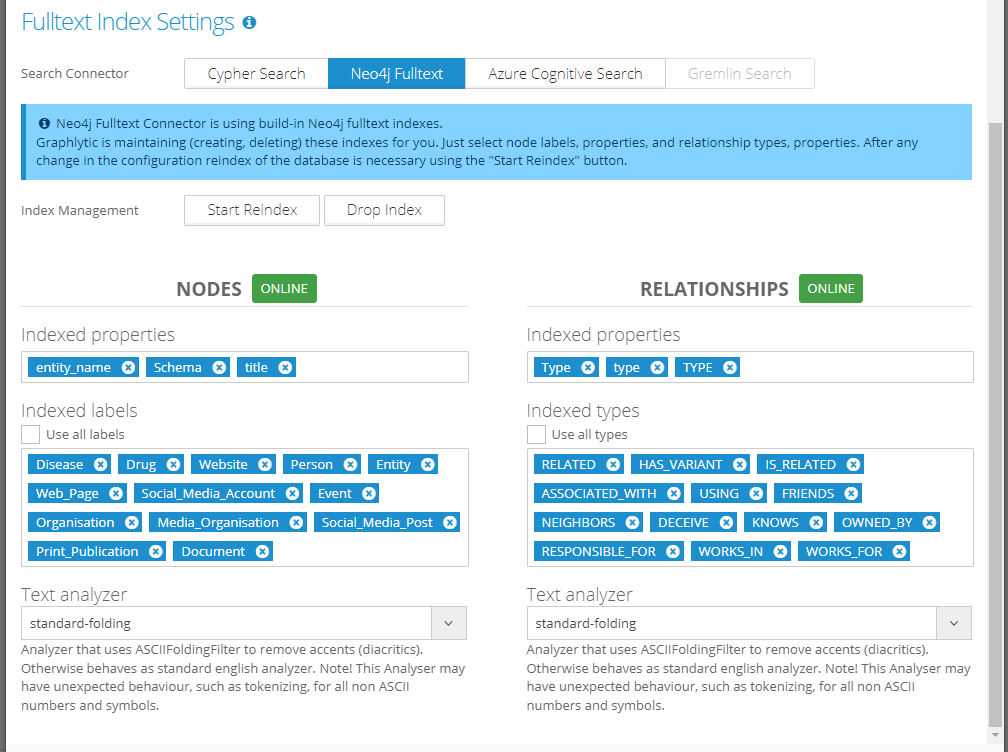This screenshot has height=752, width=1008.
Task: Select the Neo4j Fulltext connector tab
Action: pyautogui.click(x=397, y=74)
